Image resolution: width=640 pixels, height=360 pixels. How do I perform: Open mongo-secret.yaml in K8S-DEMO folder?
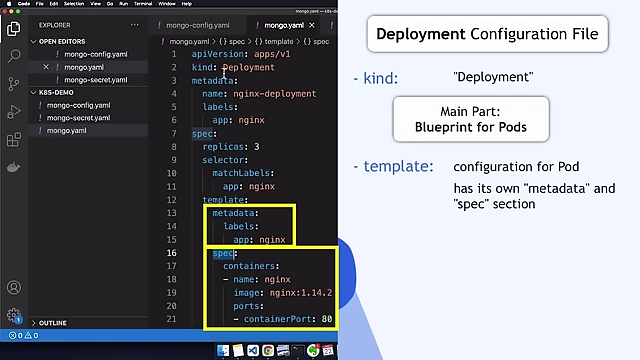pos(88,118)
